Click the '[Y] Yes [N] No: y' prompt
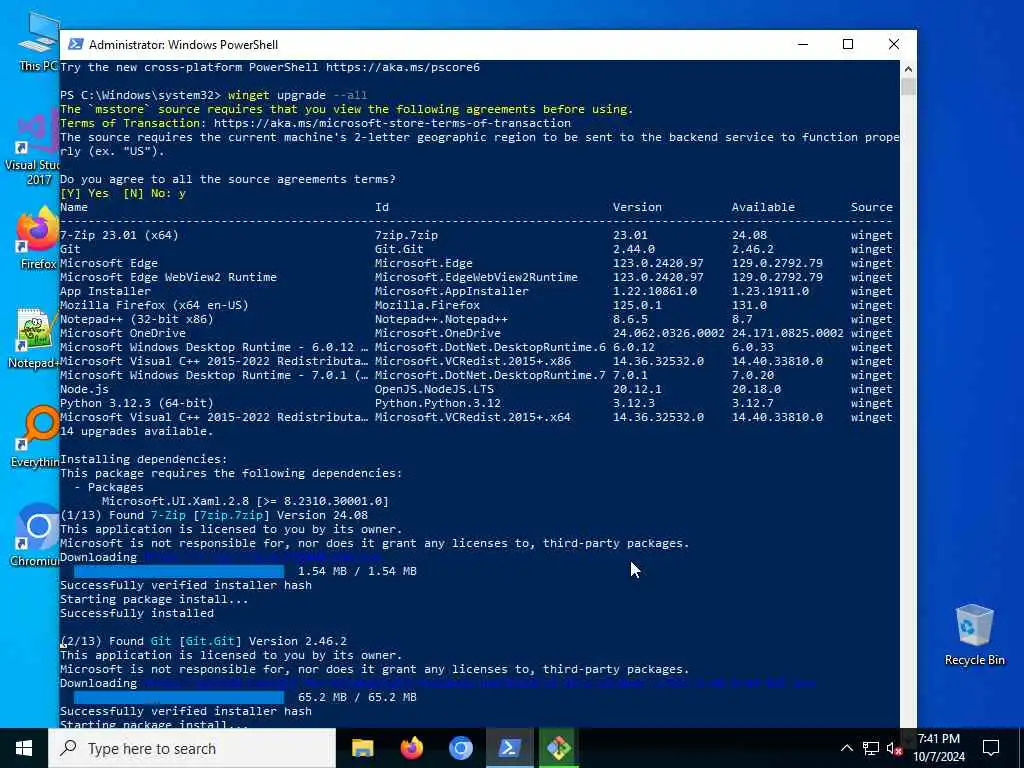Screen dimensions: 1024x768 [x=123, y=193]
